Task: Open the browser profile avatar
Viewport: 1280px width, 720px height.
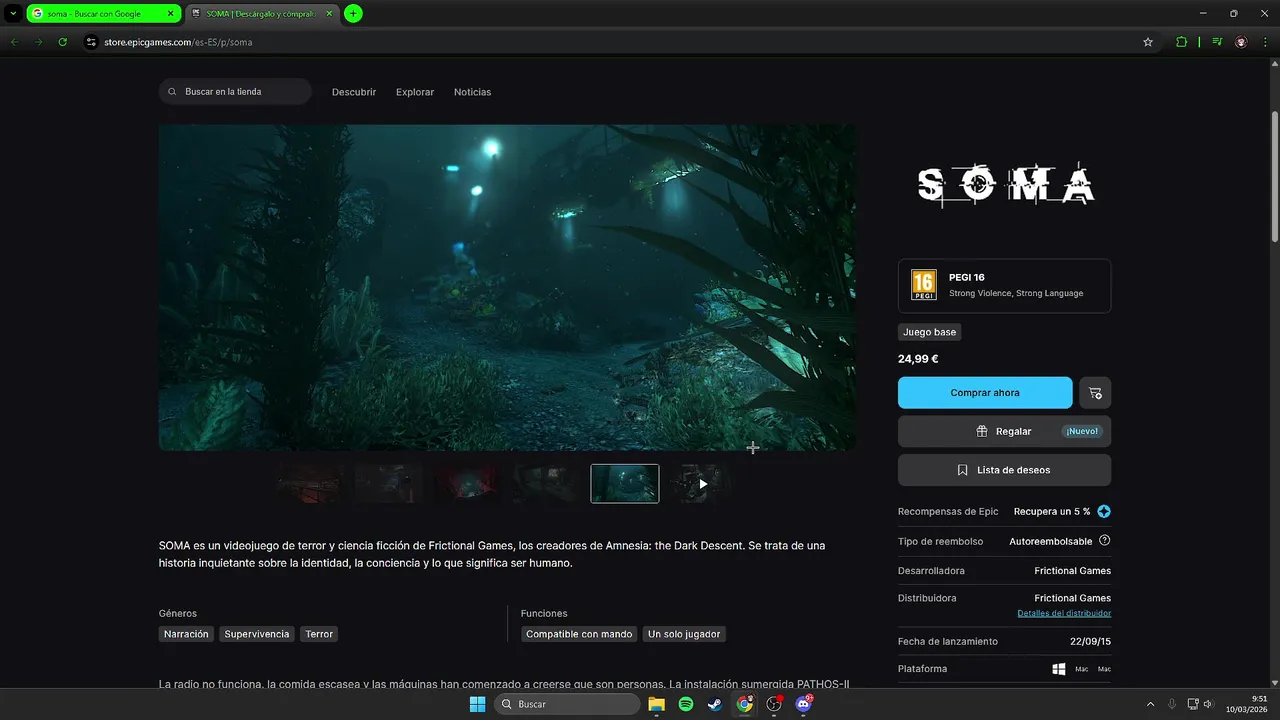Action: (x=1241, y=42)
